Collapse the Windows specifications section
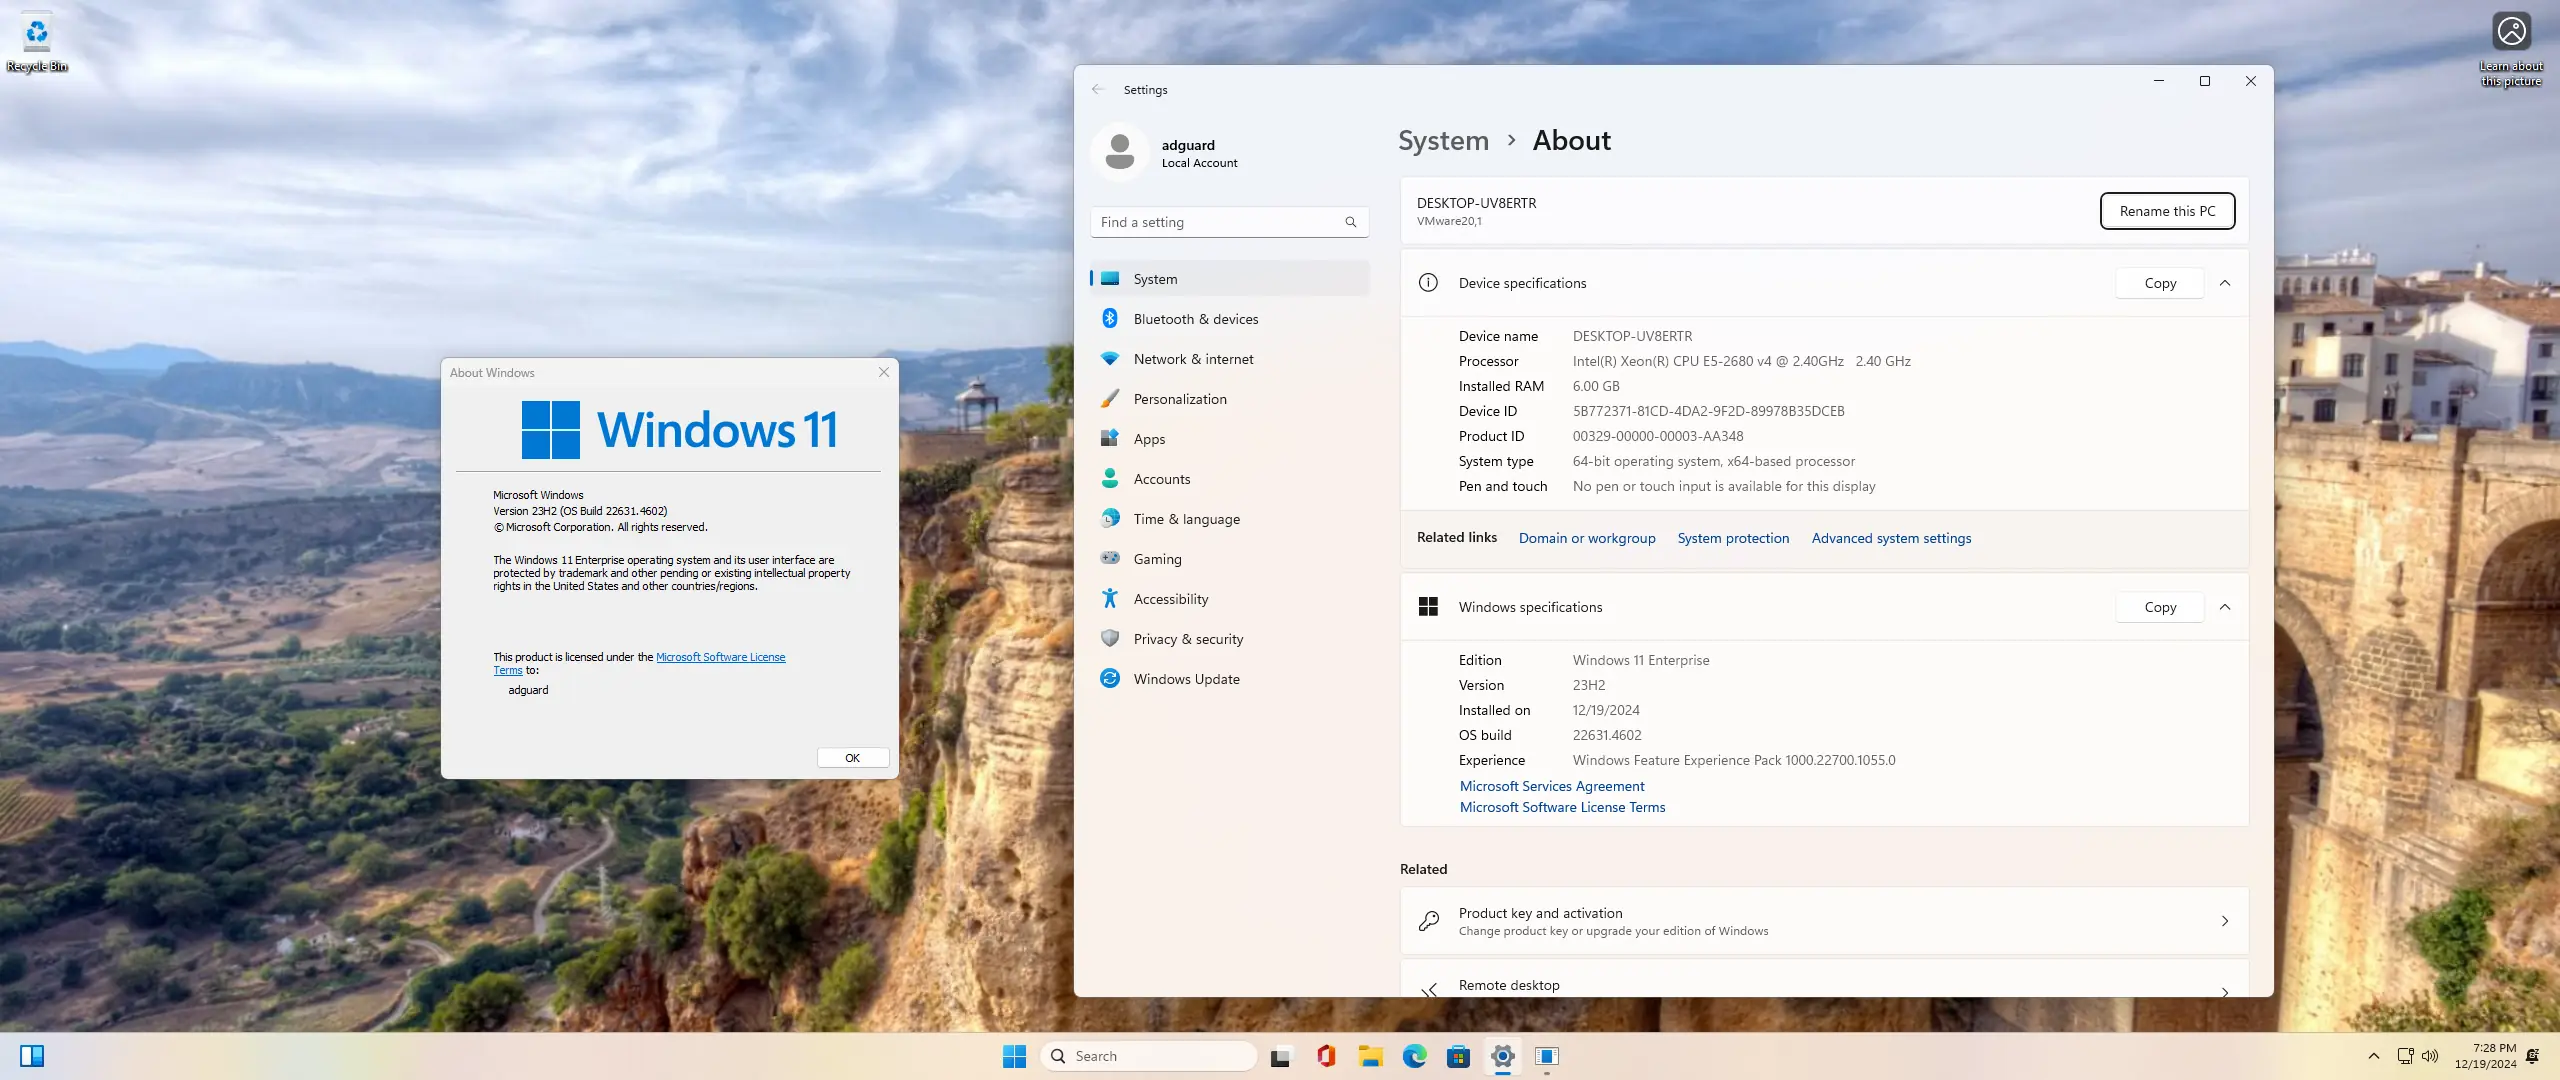The width and height of the screenshot is (2560, 1080). 2225,607
